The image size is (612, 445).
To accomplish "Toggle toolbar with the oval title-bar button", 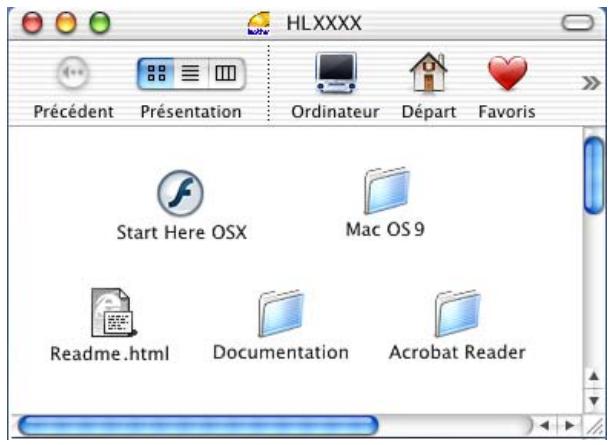I will point(577,23).
